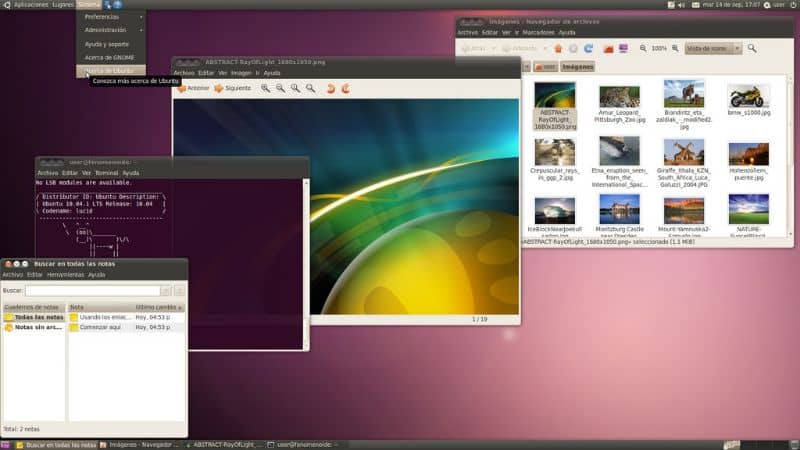The image size is (800, 450).
Task: Select Etna_eruption thumbnail
Action: pyautogui.click(x=619, y=151)
